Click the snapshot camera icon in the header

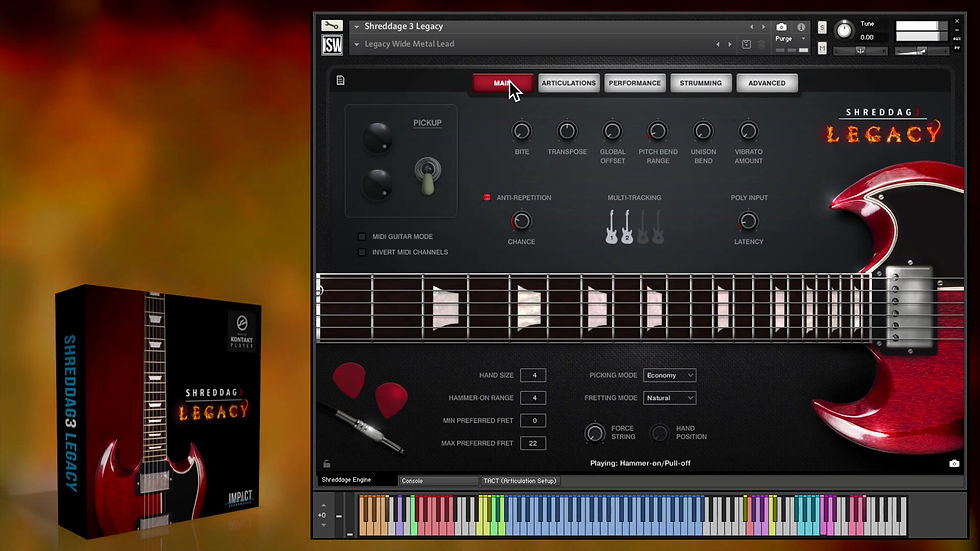(x=781, y=27)
